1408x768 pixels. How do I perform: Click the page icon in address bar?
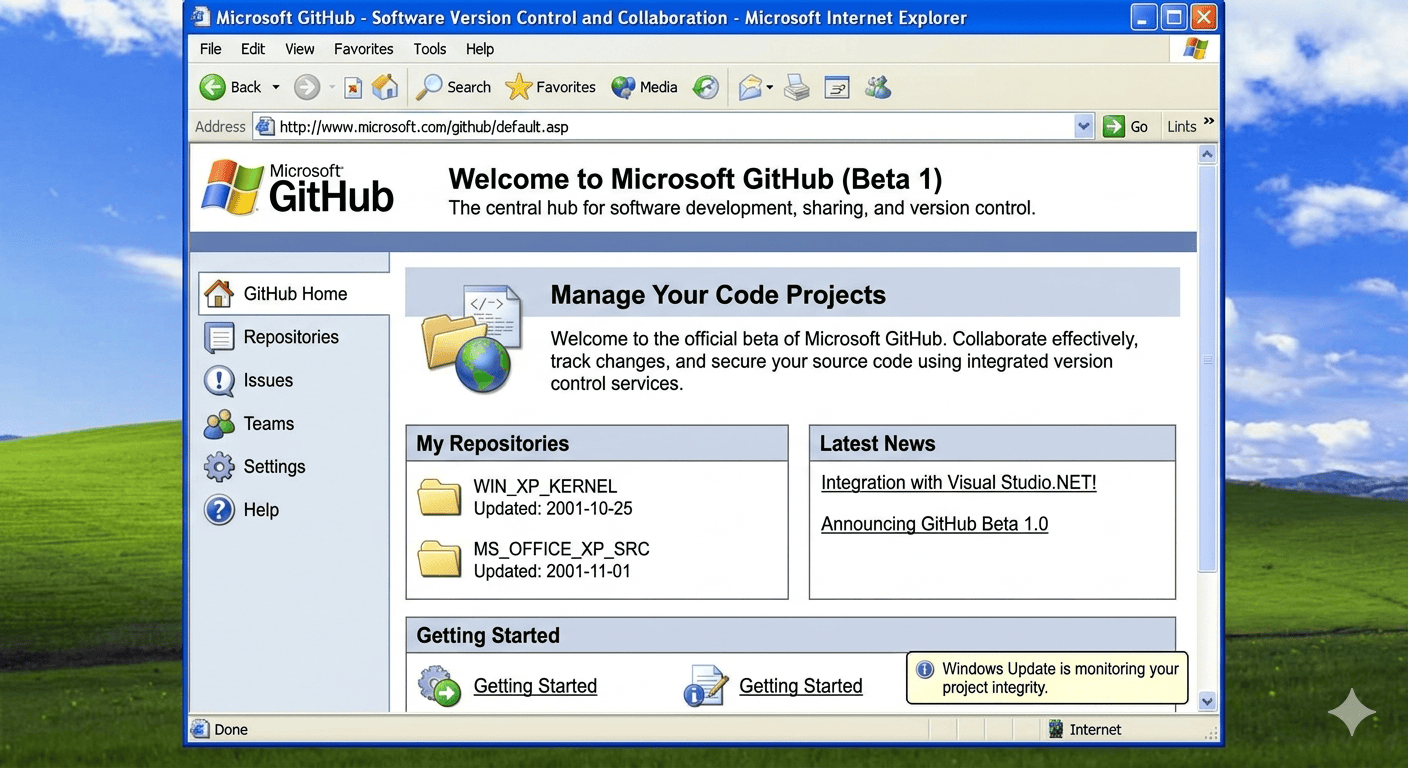[x=265, y=127]
